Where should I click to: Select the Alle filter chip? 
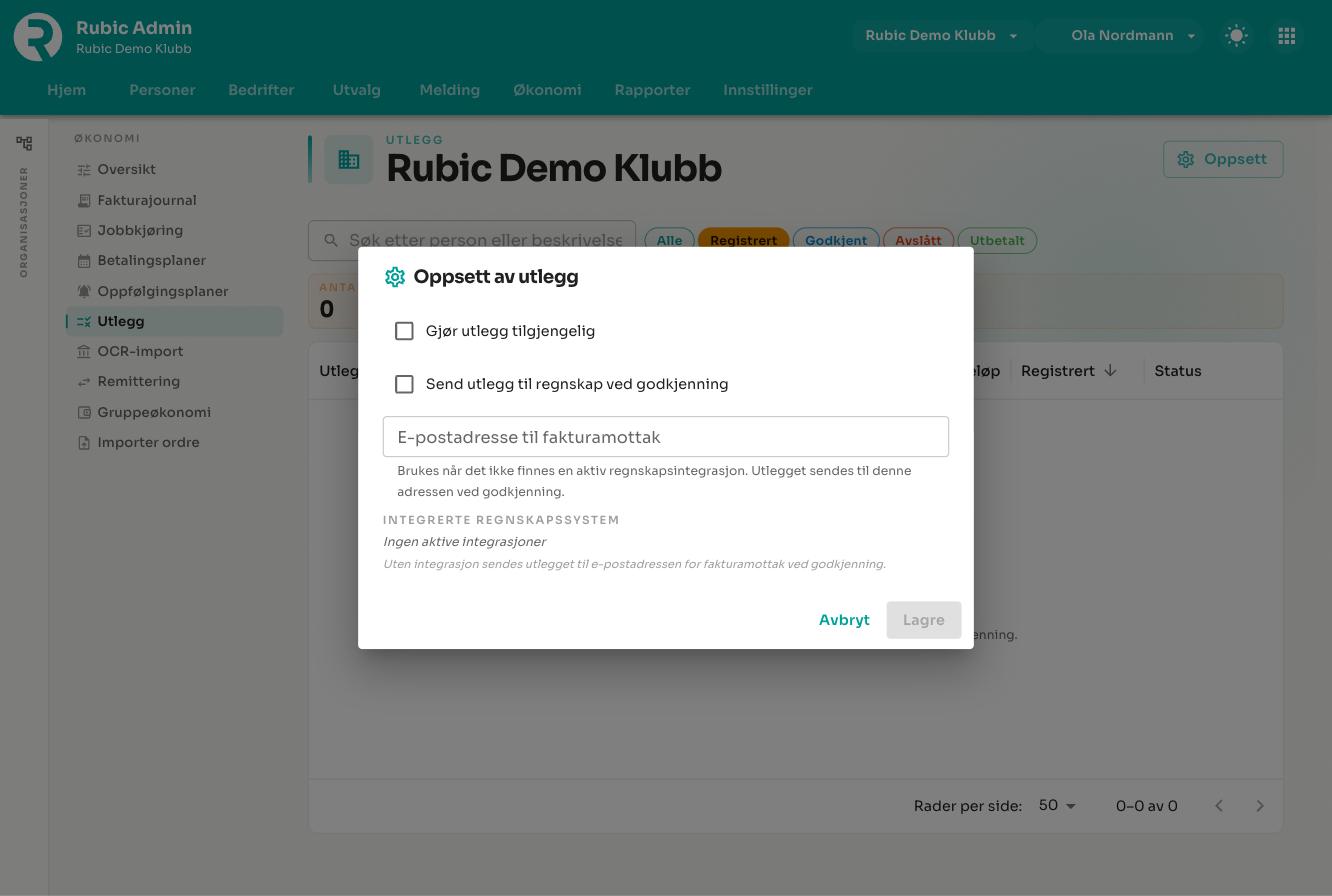click(669, 240)
